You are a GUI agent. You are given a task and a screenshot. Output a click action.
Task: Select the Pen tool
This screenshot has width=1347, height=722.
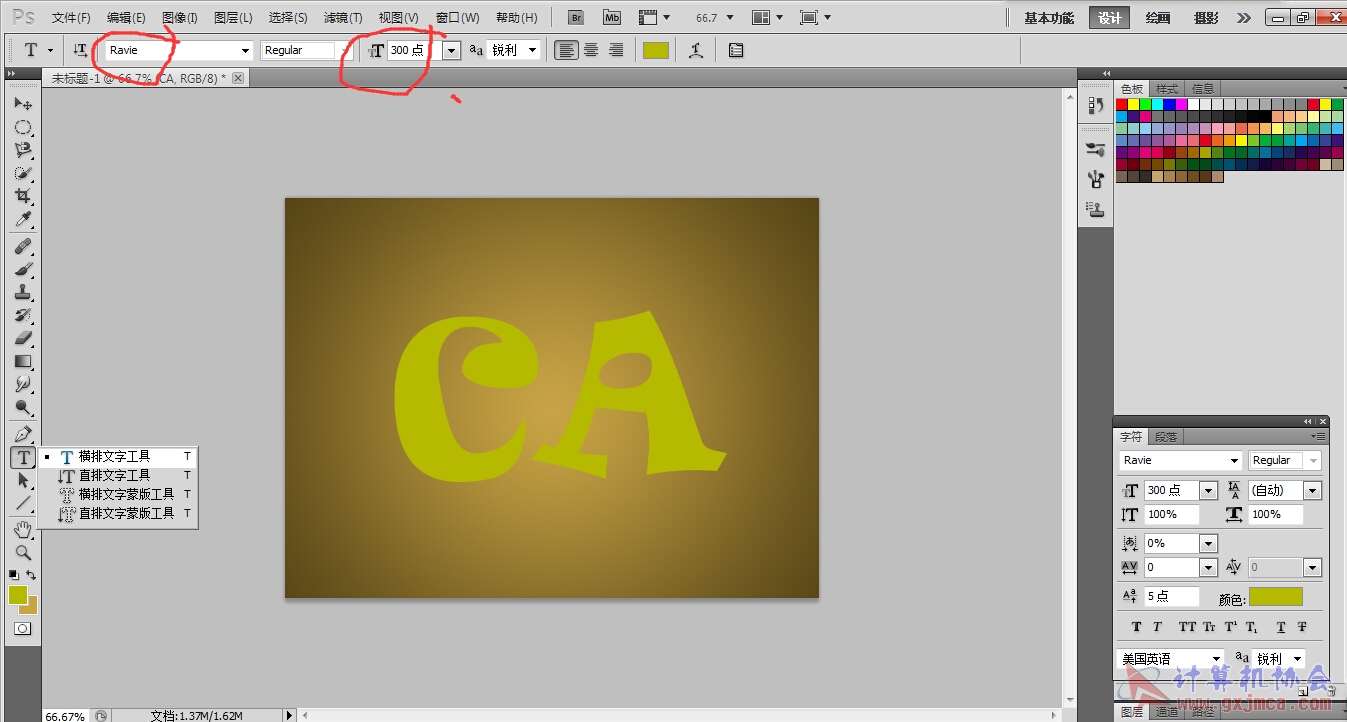(x=22, y=434)
